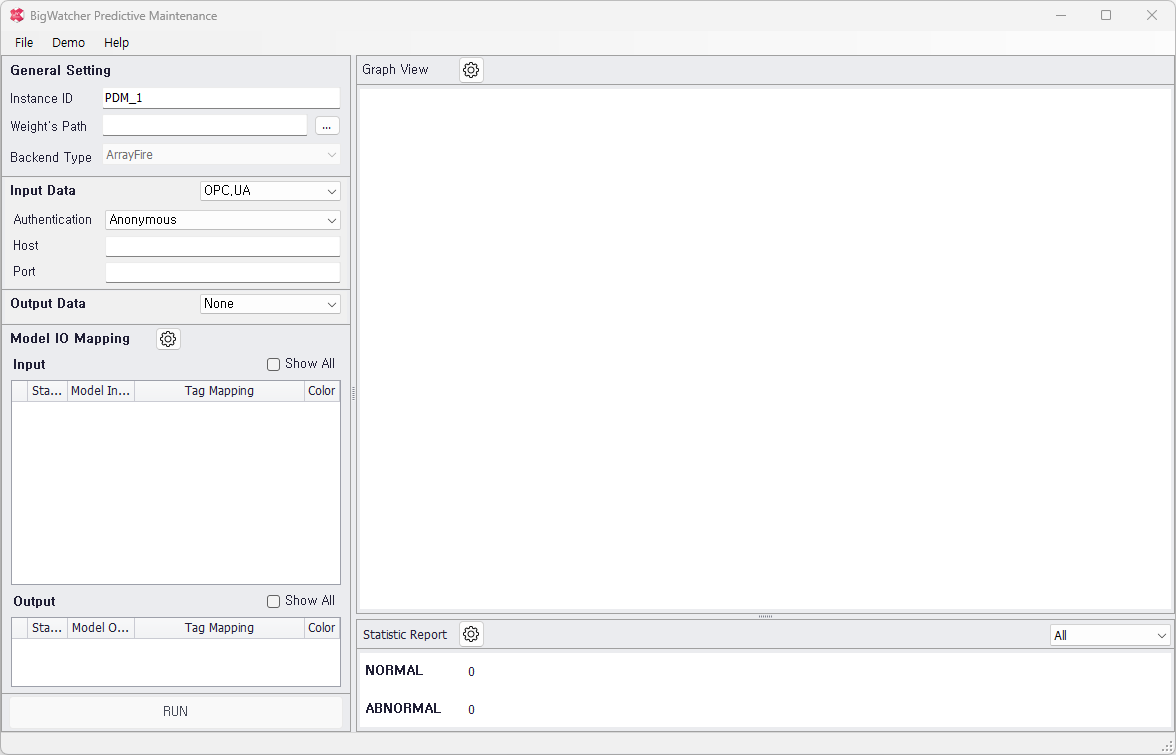Open Statistic Report All filter dropdown
This screenshot has height=755, width=1176.
(1110, 635)
